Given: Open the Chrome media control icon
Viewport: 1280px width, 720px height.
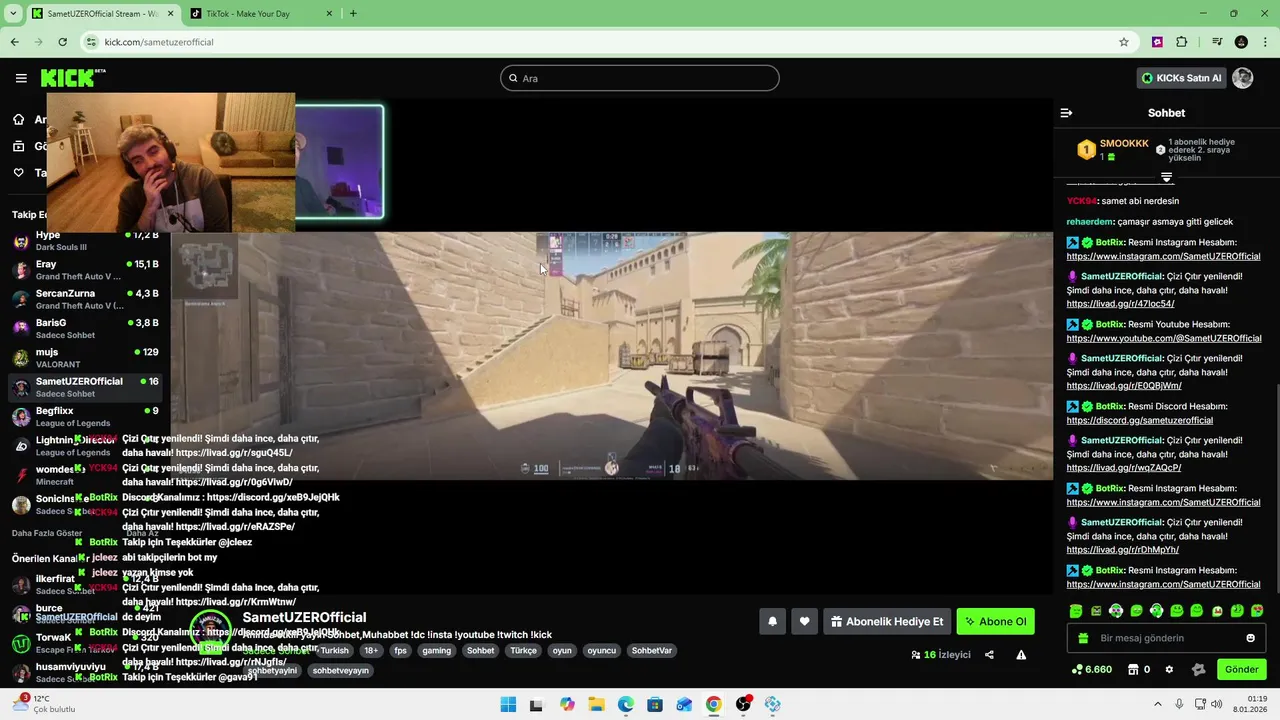Looking at the screenshot, I should (1217, 42).
